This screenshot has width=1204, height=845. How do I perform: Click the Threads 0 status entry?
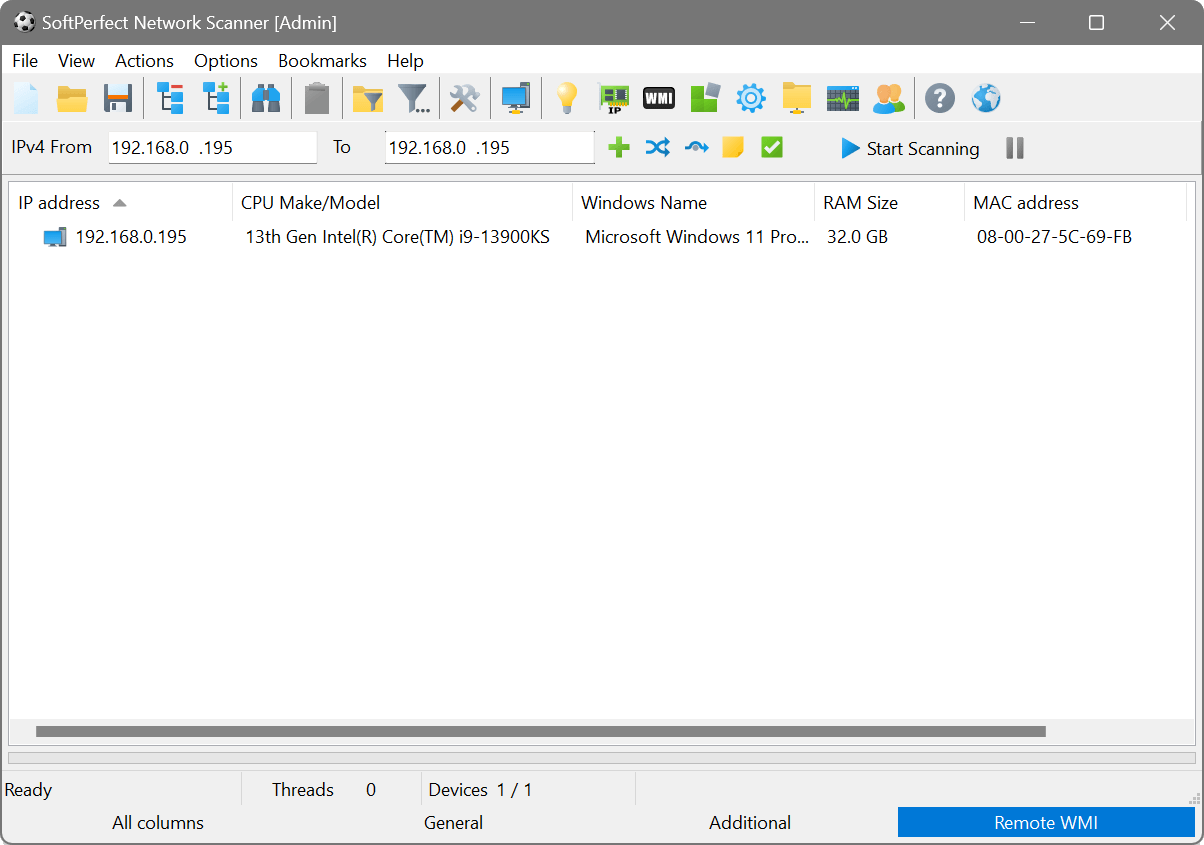tap(324, 790)
